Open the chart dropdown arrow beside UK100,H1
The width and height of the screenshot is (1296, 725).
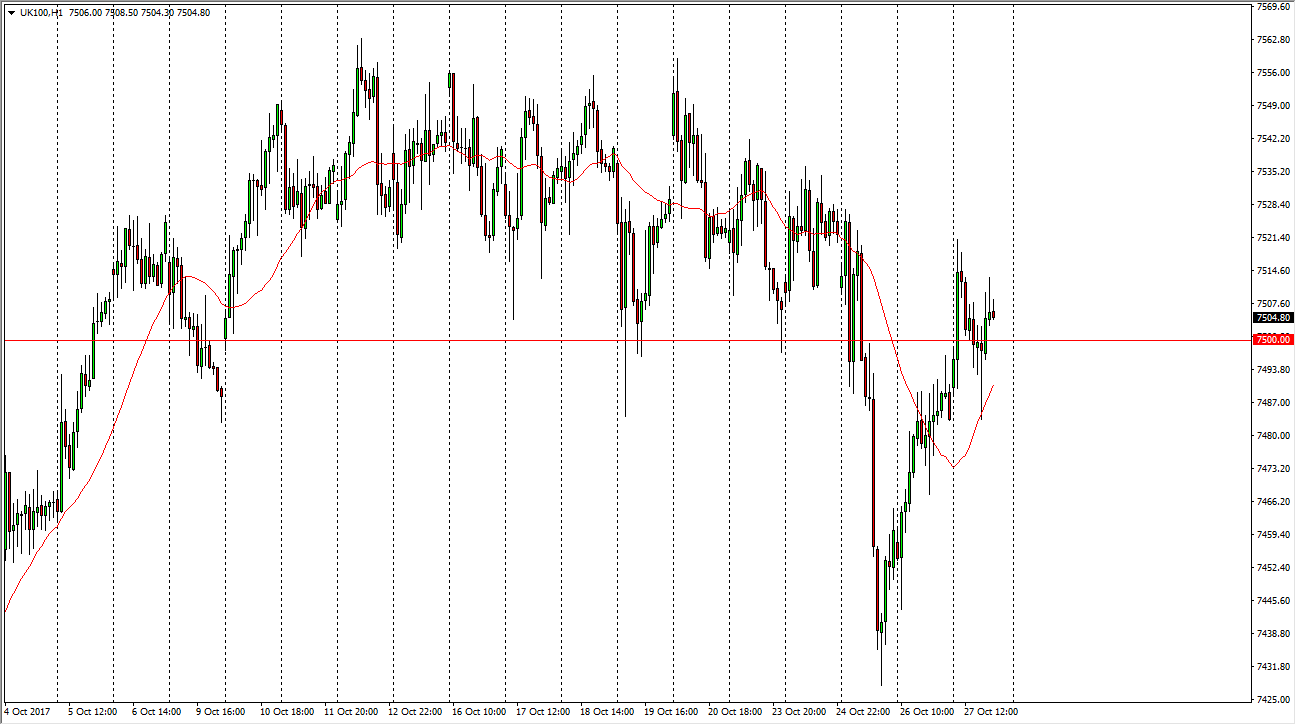coord(11,12)
